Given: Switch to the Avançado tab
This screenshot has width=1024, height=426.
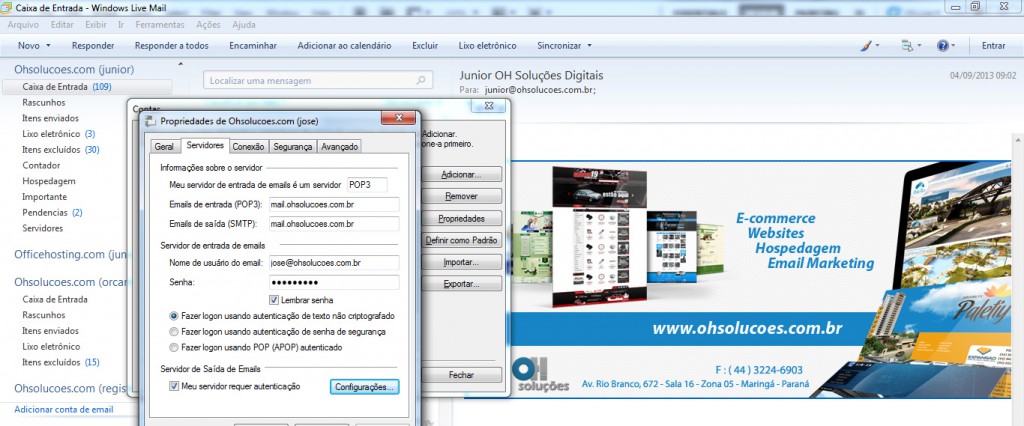Looking at the screenshot, I should [339, 146].
